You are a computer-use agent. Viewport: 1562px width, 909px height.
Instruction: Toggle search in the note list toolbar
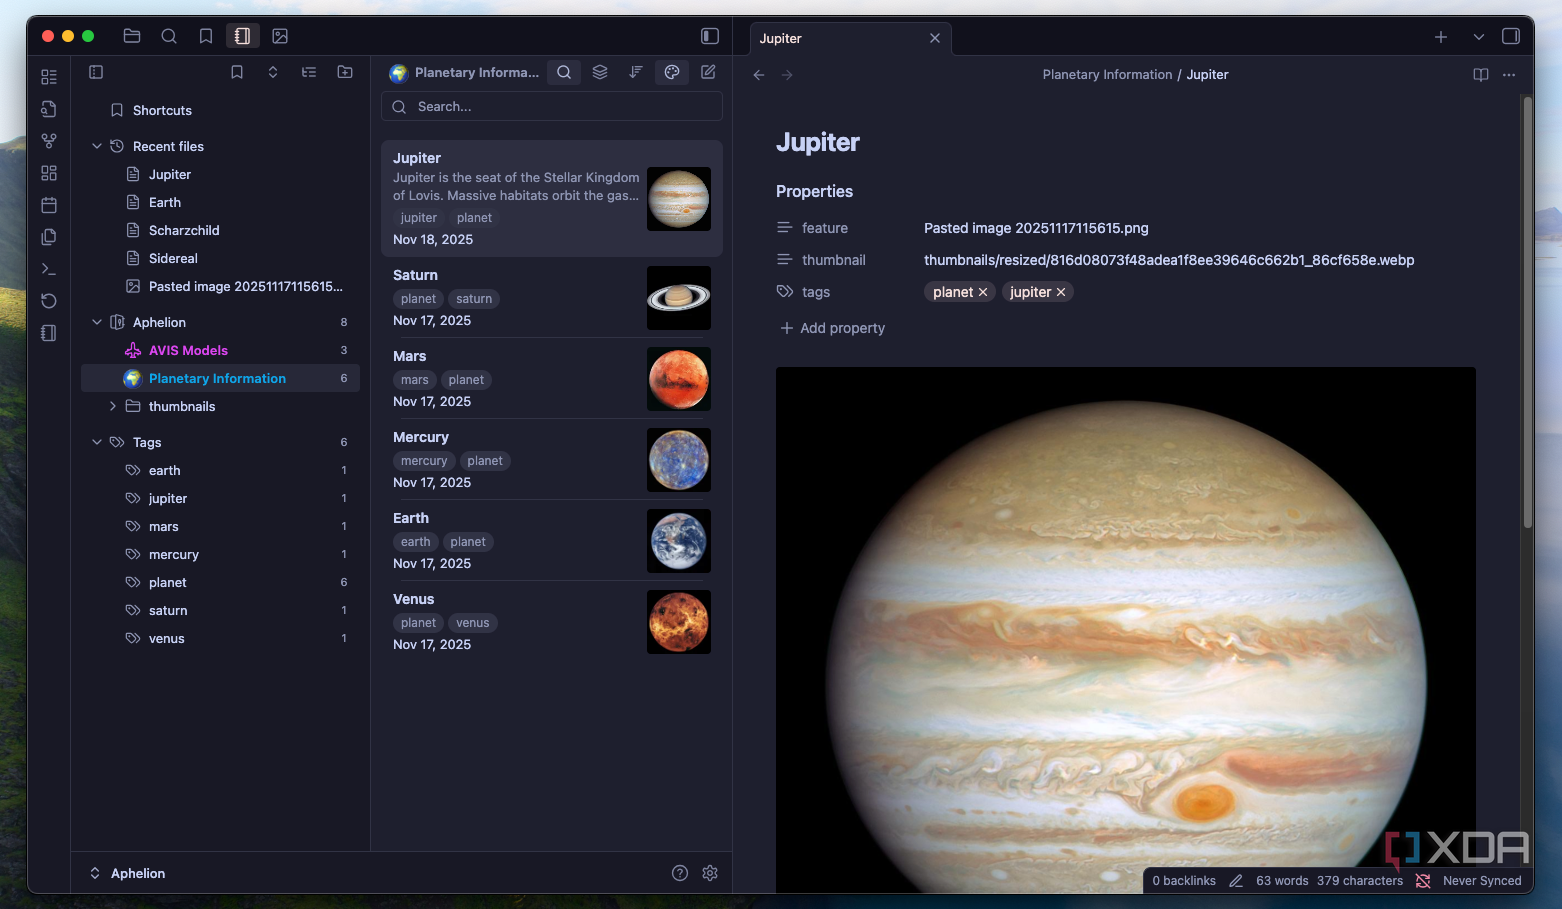coord(564,72)
